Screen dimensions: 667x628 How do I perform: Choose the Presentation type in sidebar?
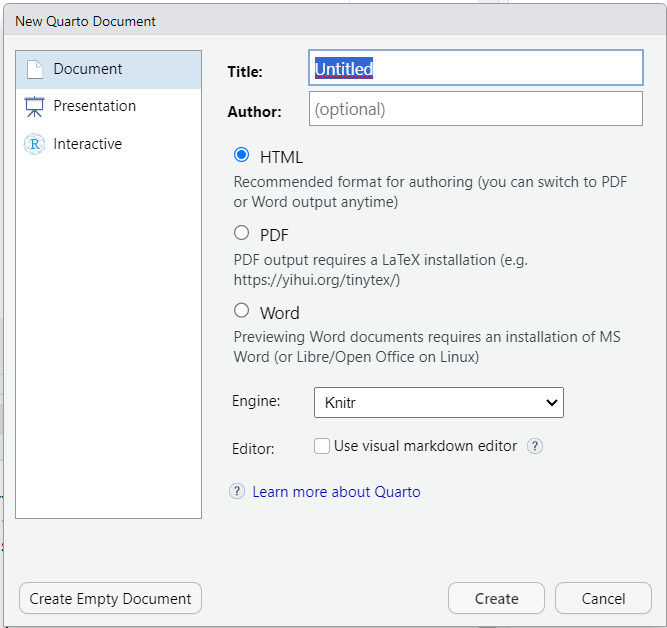pyautogui.click(x=108, y=106)
